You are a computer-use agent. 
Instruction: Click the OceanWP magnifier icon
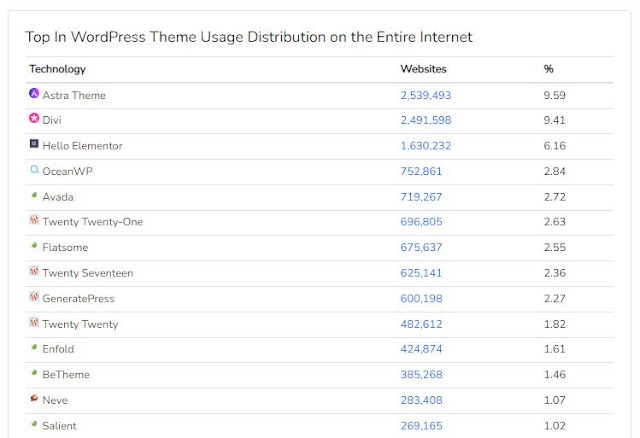pos(34,170)
